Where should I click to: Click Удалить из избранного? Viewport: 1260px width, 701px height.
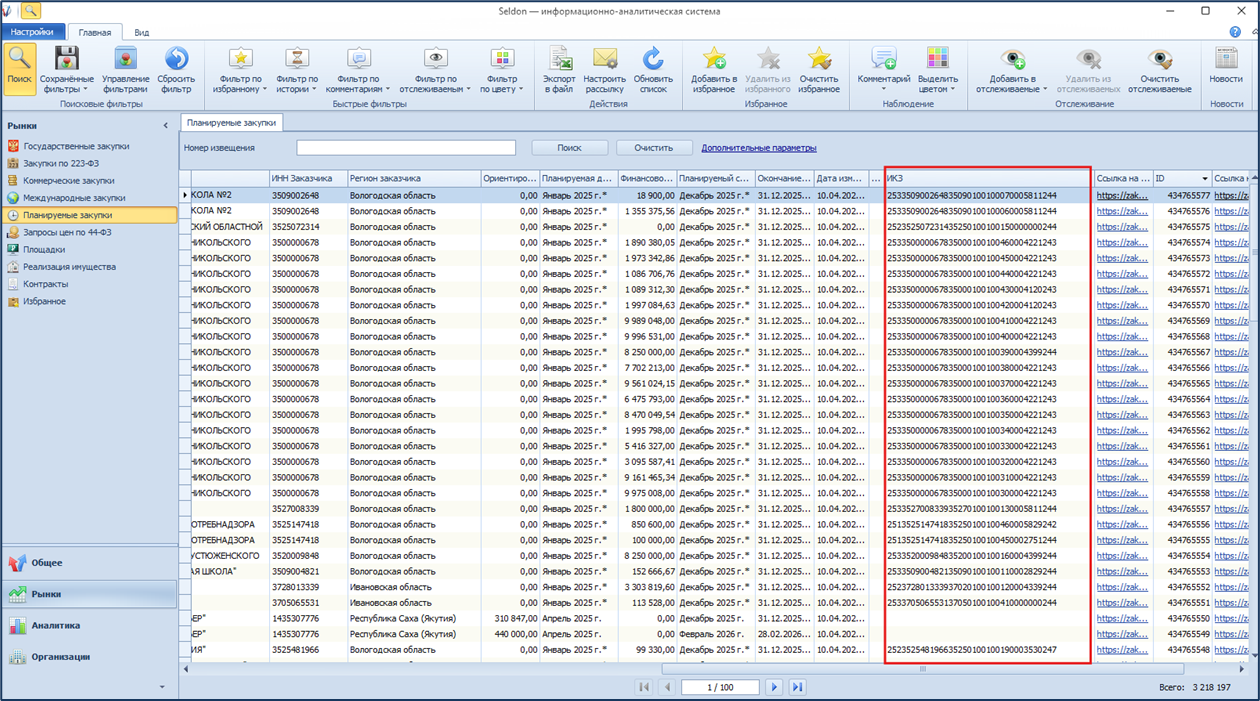767,69
